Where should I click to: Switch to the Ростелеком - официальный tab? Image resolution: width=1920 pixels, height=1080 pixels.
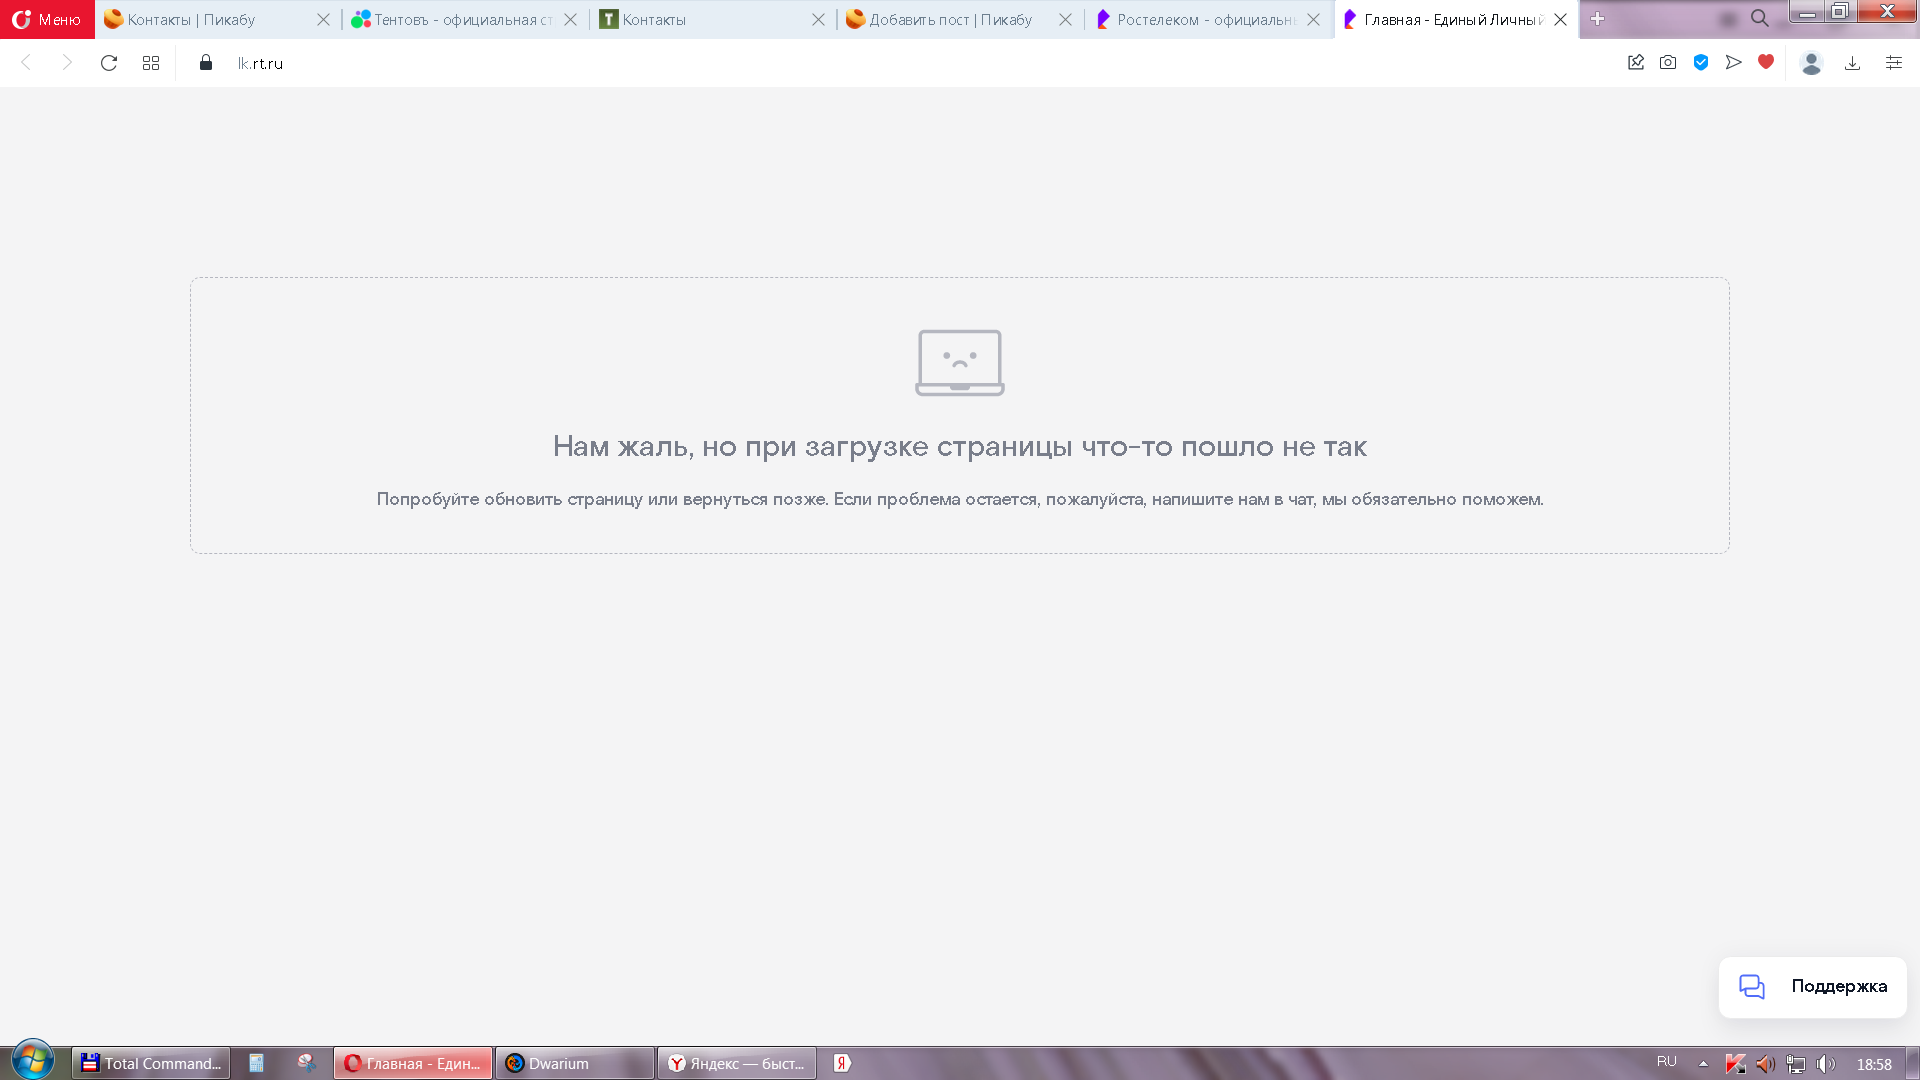pyautogui.click(x=1205, y=19)
